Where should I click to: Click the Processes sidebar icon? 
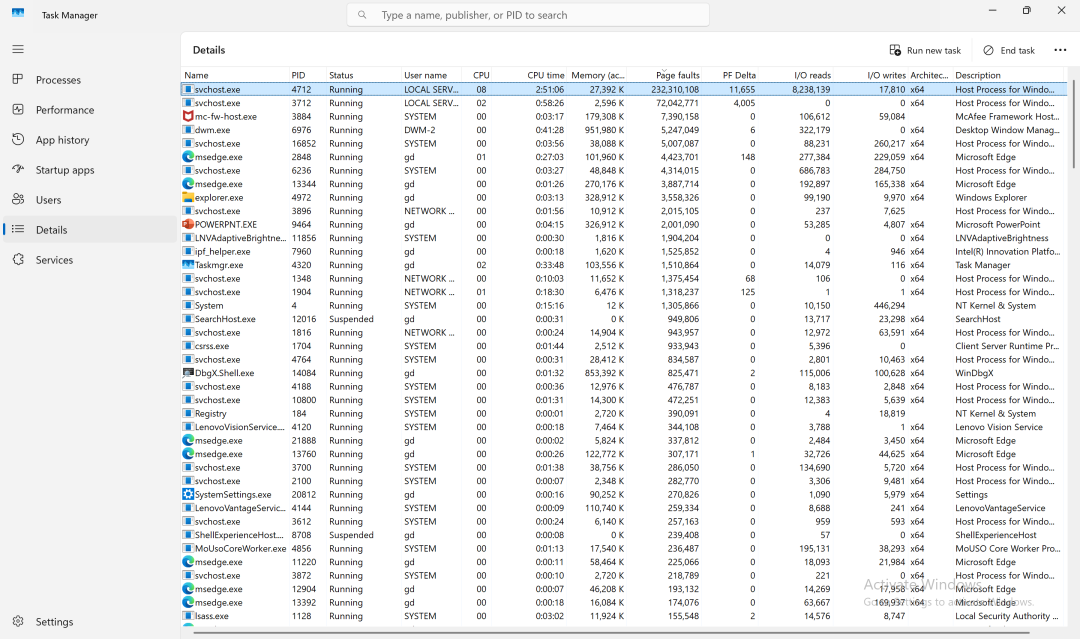pyautogui.click(x=18, y=79)
